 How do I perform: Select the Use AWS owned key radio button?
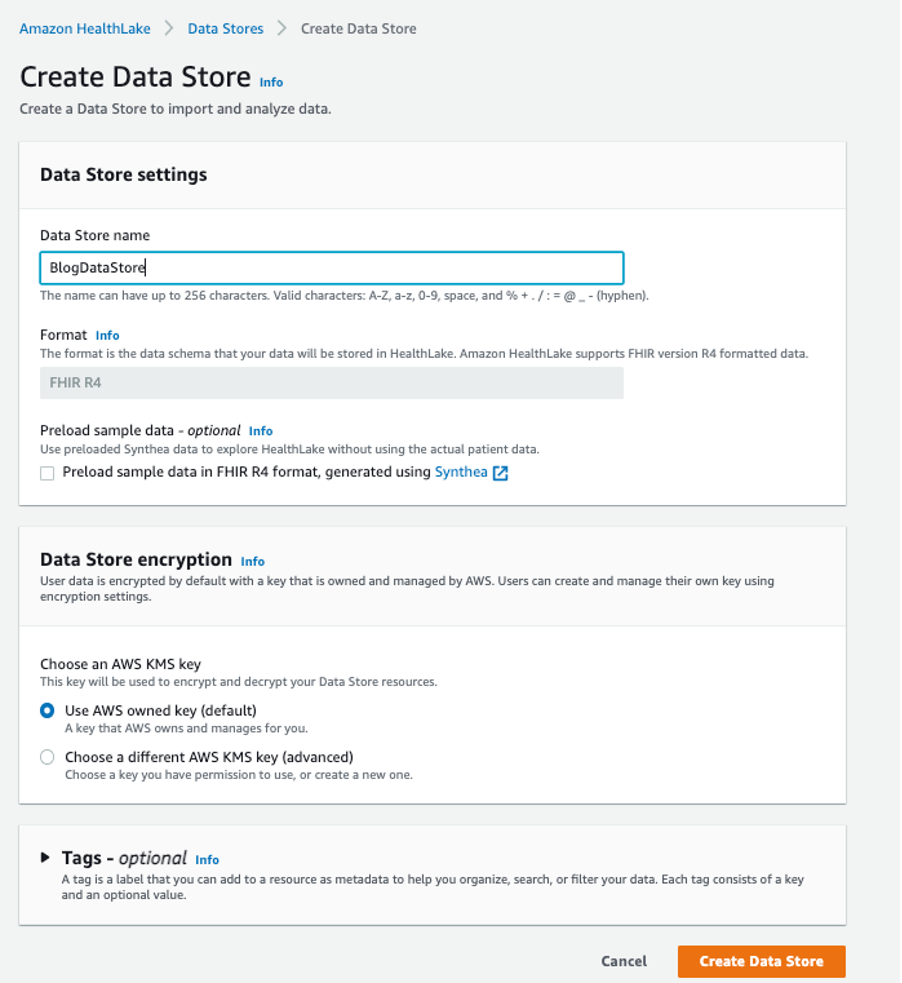point(47,710)
